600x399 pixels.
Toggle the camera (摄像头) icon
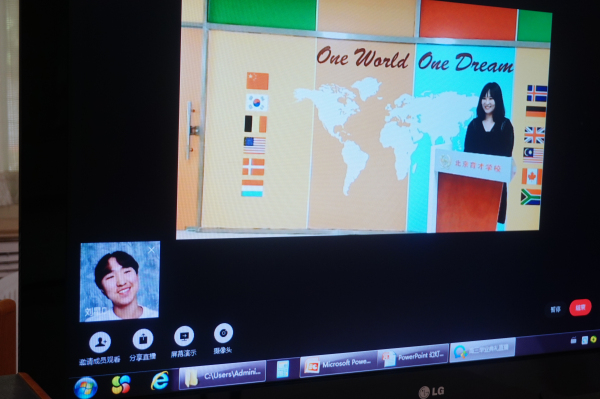click(223, 333)
